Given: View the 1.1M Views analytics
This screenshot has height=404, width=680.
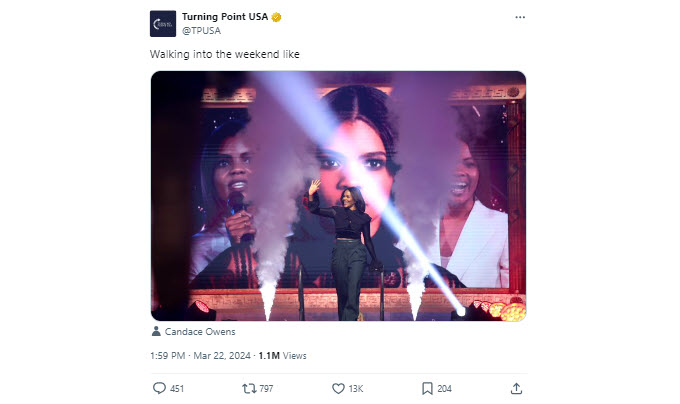Looking at the screenshot, I should click(282, 355).
